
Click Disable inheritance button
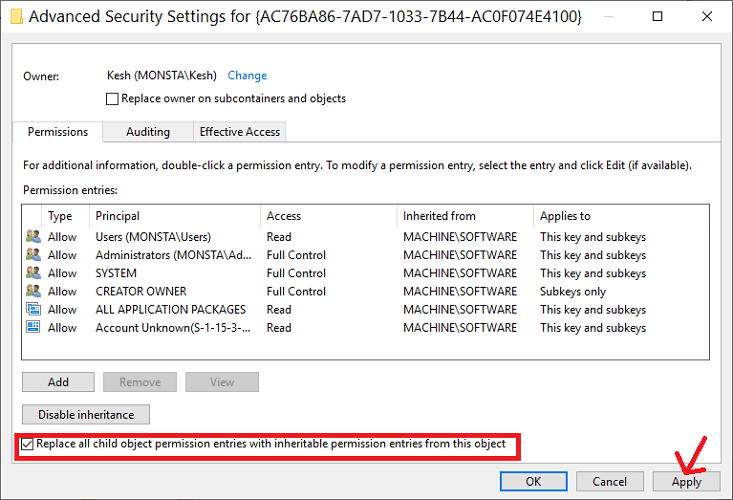[86, 414]
